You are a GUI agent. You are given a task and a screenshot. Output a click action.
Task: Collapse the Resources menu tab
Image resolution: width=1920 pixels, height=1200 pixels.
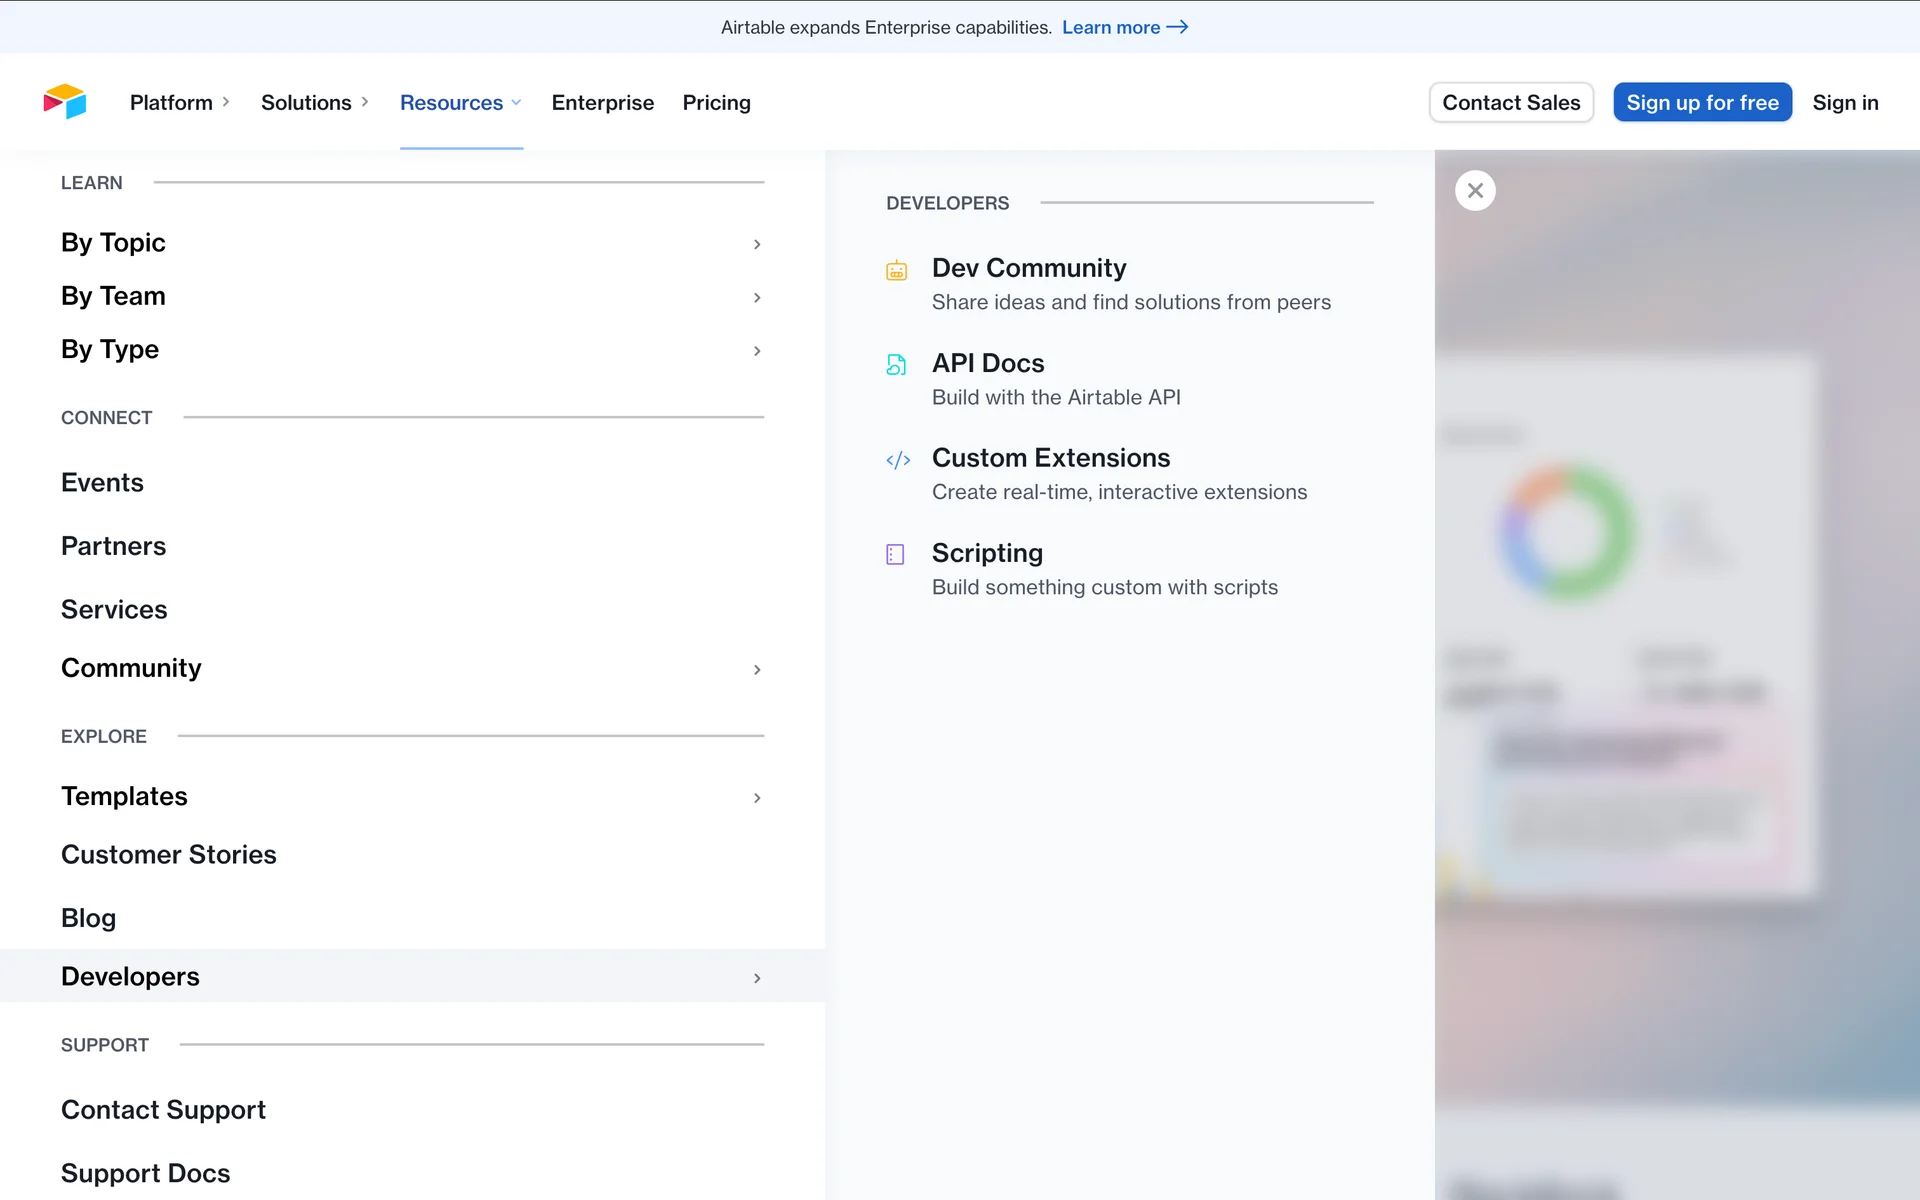click(x=460, y=102)
